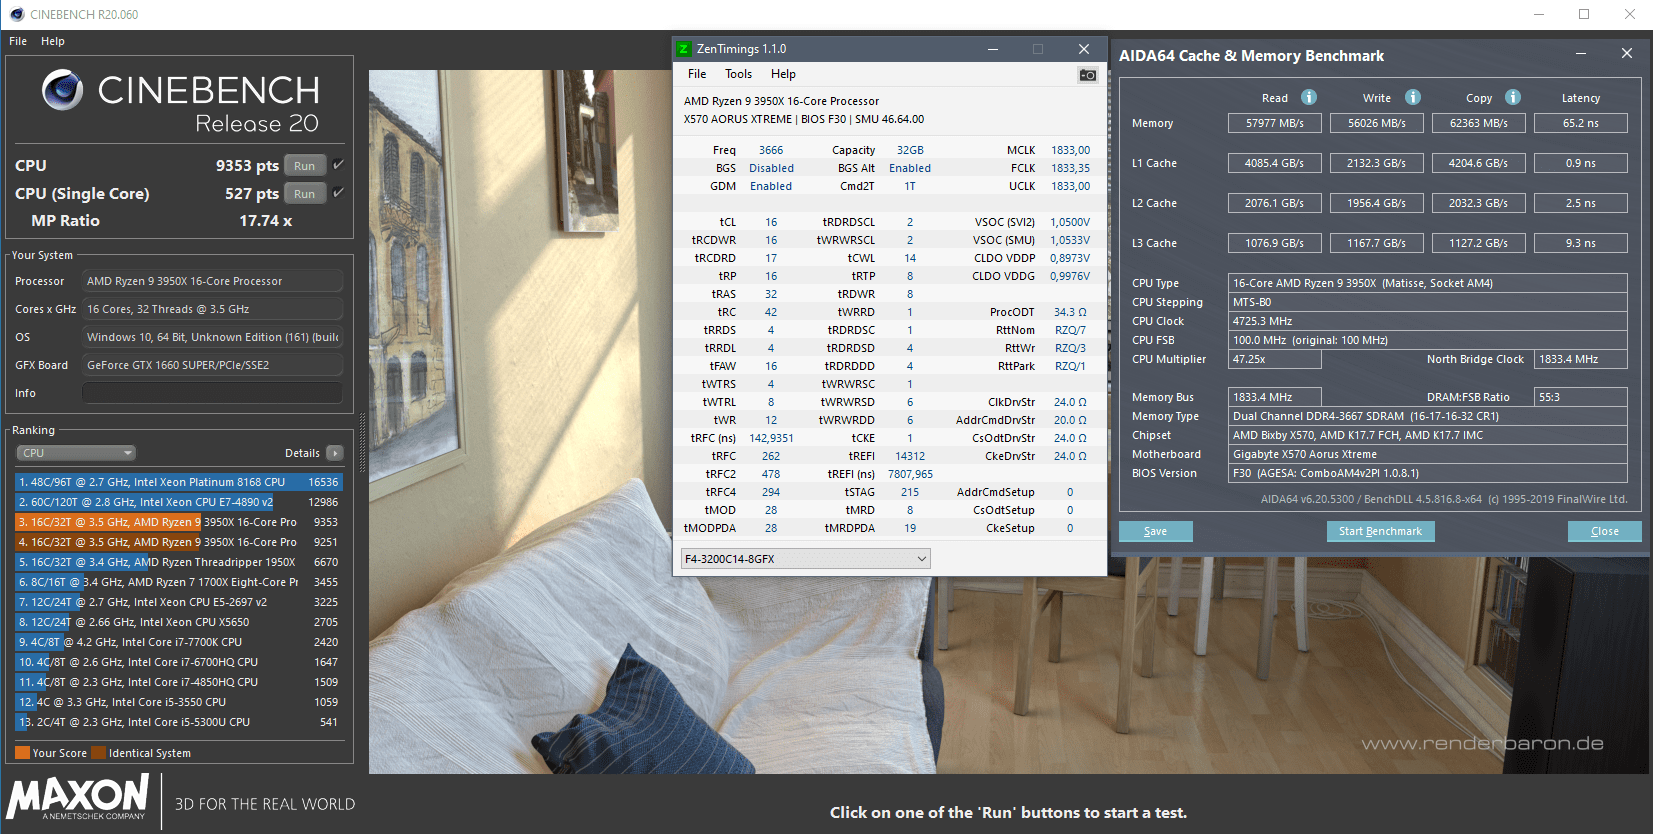This screenshot has width=1653, height=834.
Task: Click the tRFC (ns) value 142,9351
Action: click(x=771, y=438)
